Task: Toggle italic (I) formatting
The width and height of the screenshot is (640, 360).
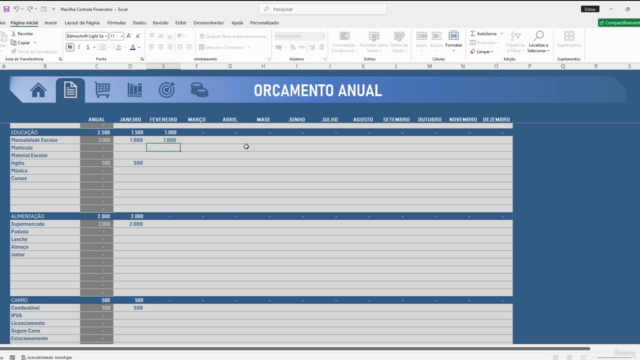Action: click(79, 47)
